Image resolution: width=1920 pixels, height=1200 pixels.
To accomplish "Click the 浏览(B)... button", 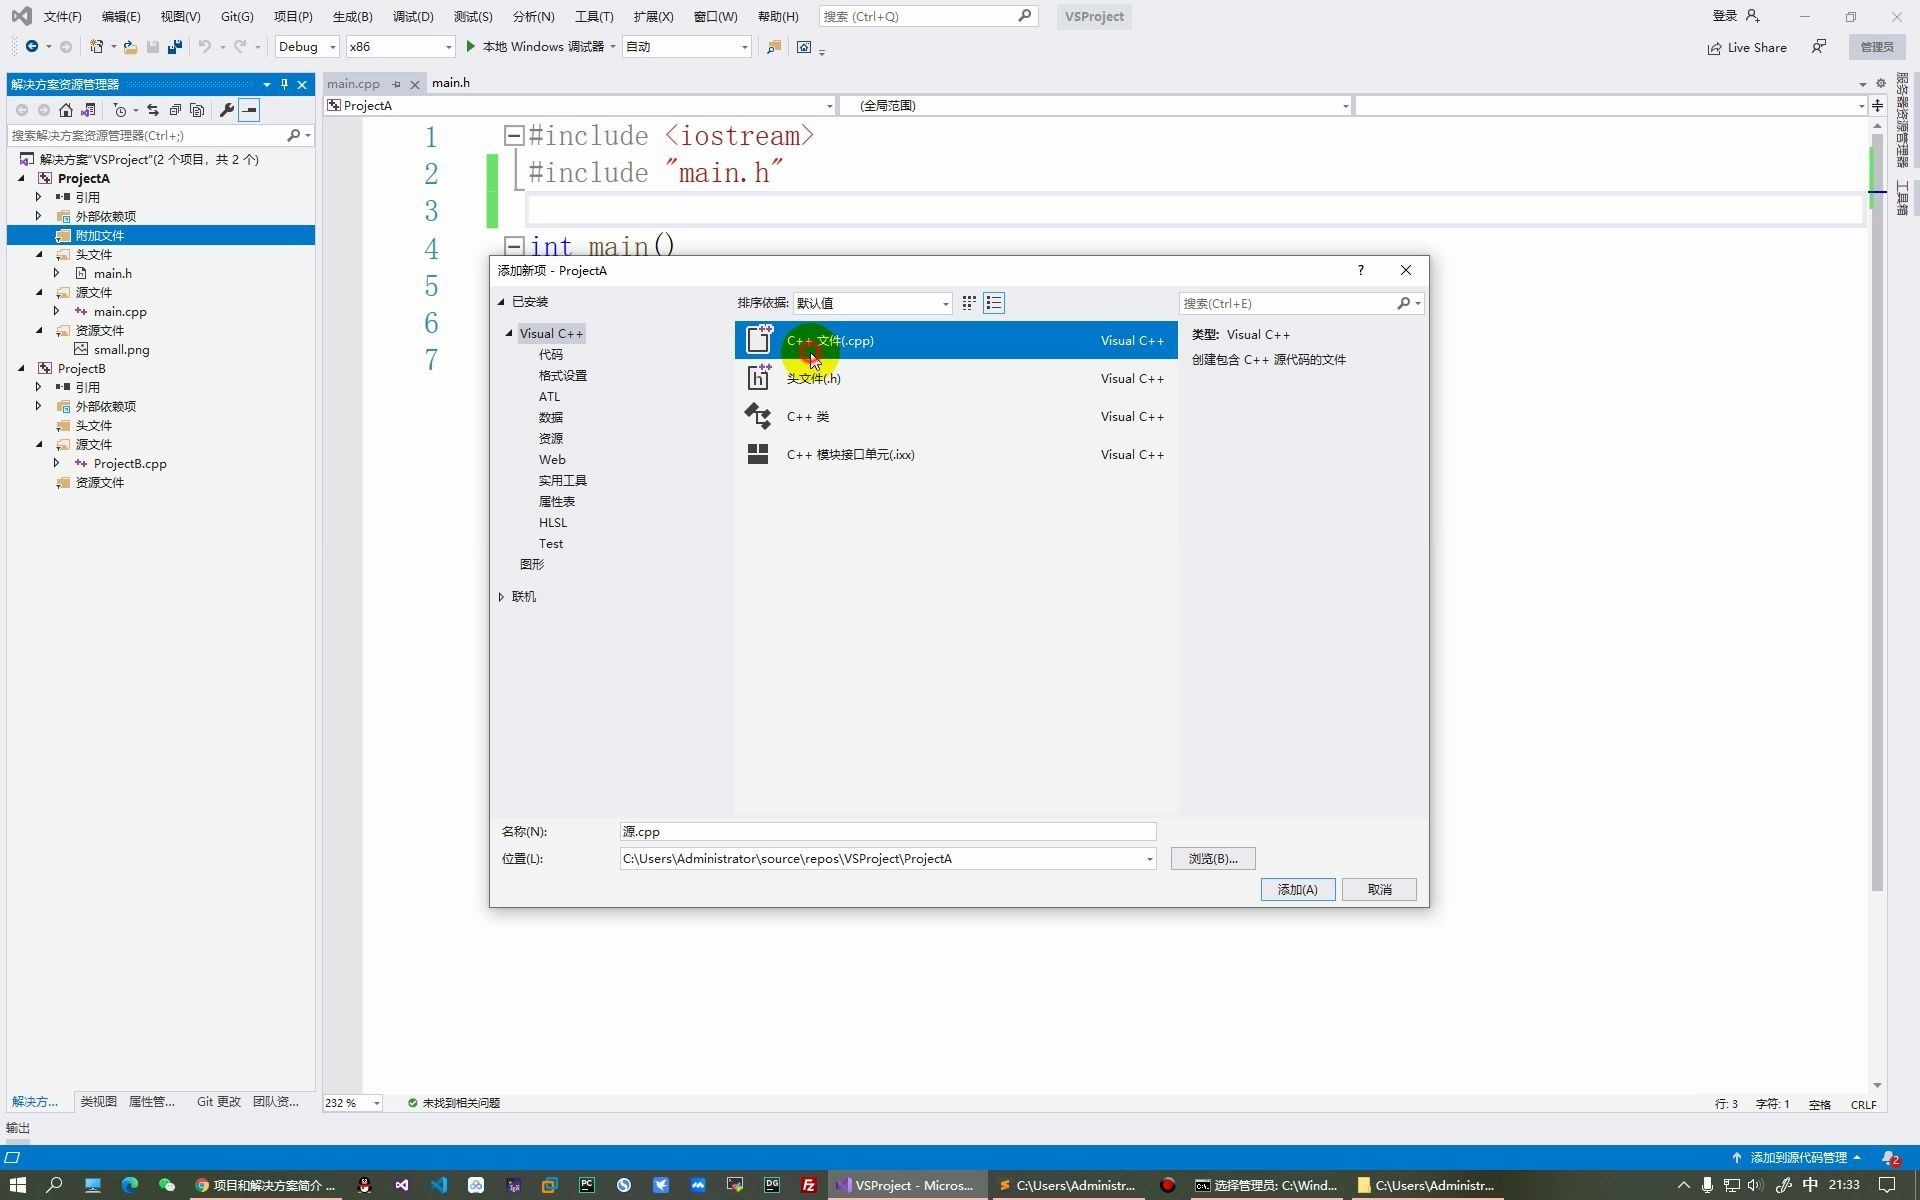I will 1212,858.
